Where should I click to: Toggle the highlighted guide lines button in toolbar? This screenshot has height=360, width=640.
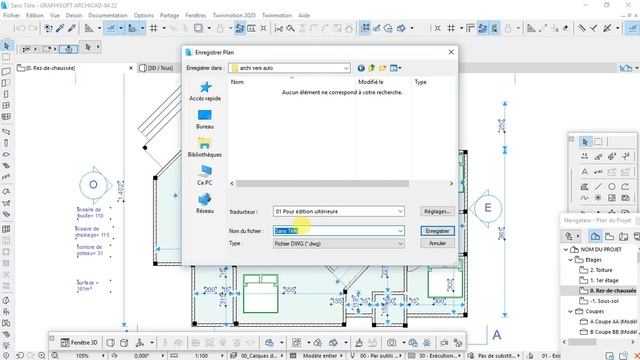pos(110,28)
